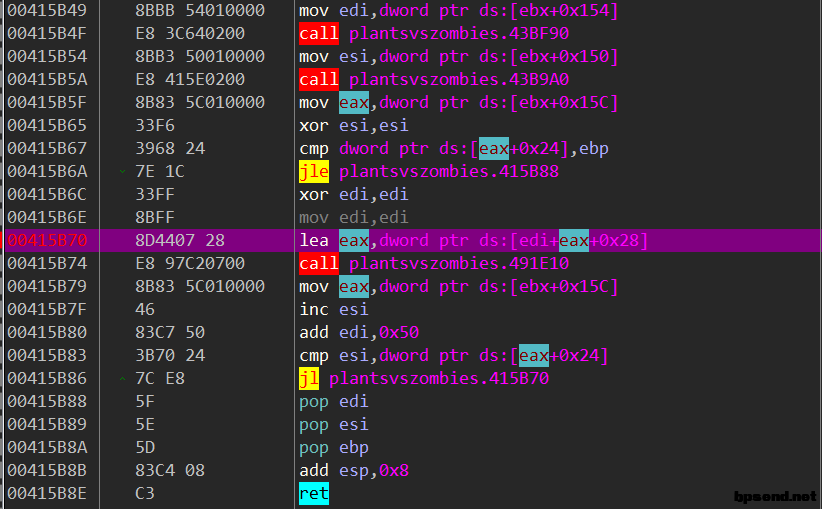
Task: Select mov esi,dword ptr ds:[ebx+0x150] instruction
Action: [x=459, y=56]
